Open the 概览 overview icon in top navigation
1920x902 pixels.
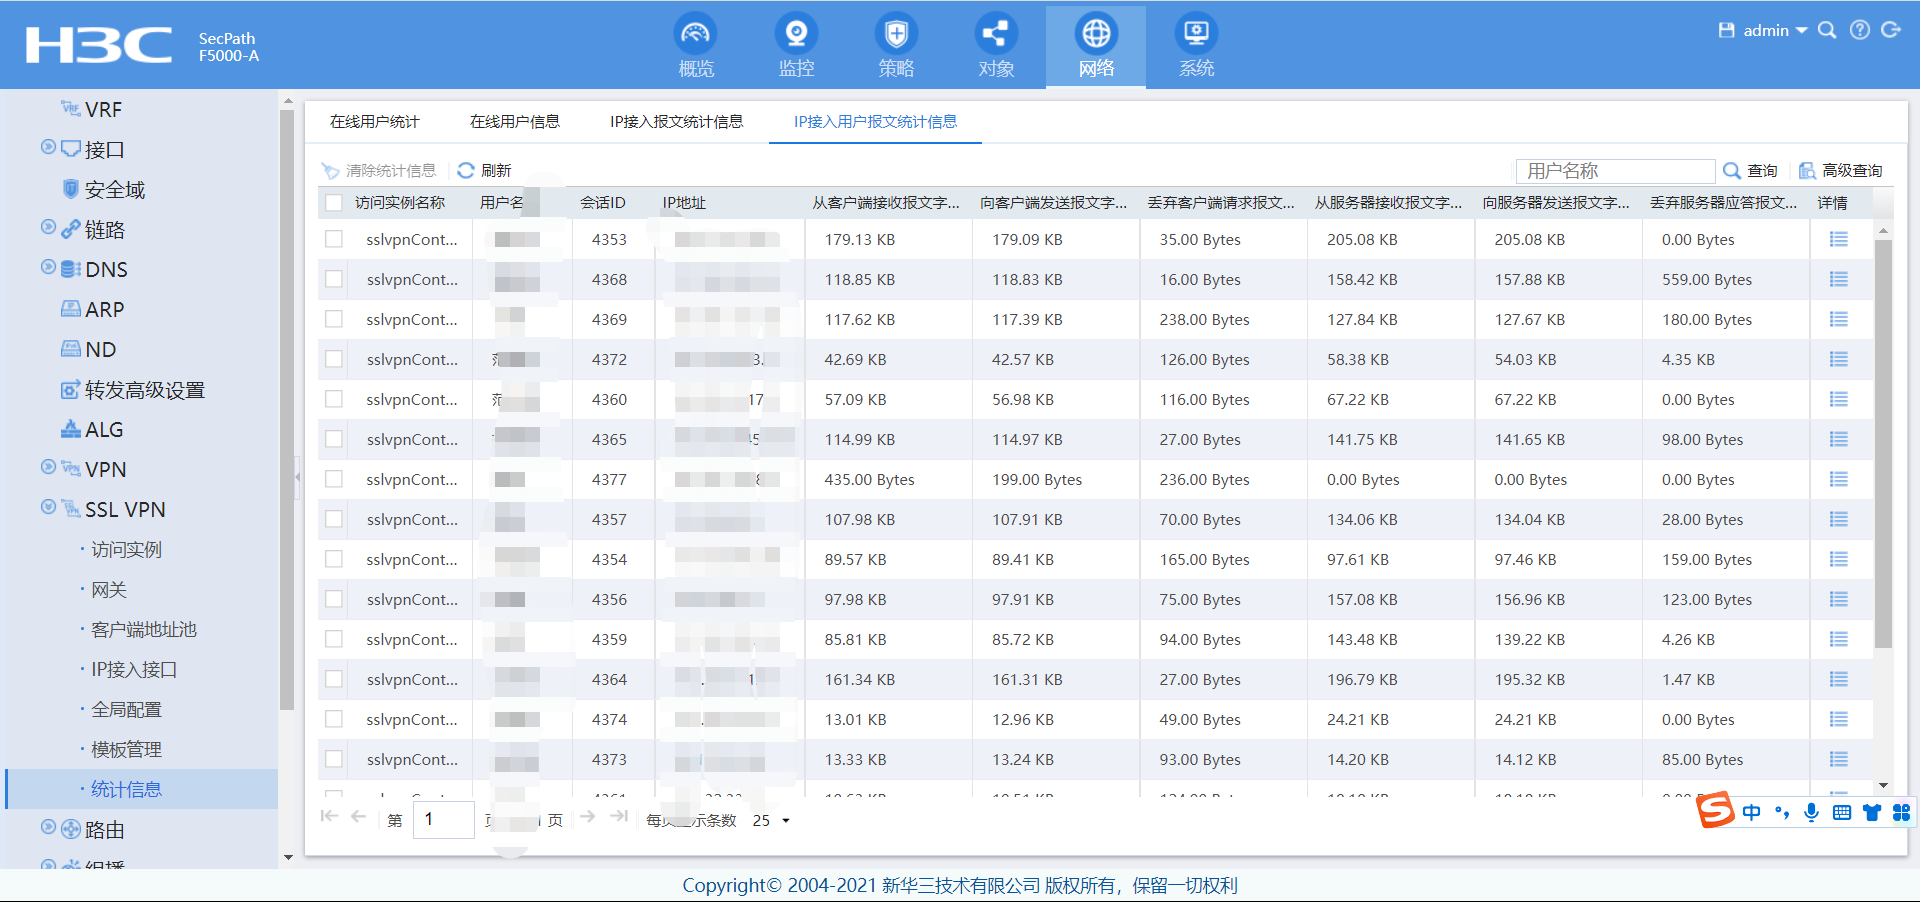[696, 35]
